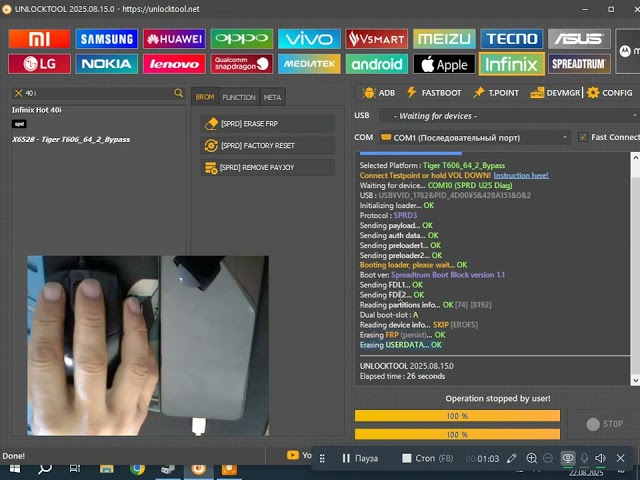This screenshot has height=480, width=640.
Task: Toggle the recorder webcam overlay
Action: pos(567,458)
